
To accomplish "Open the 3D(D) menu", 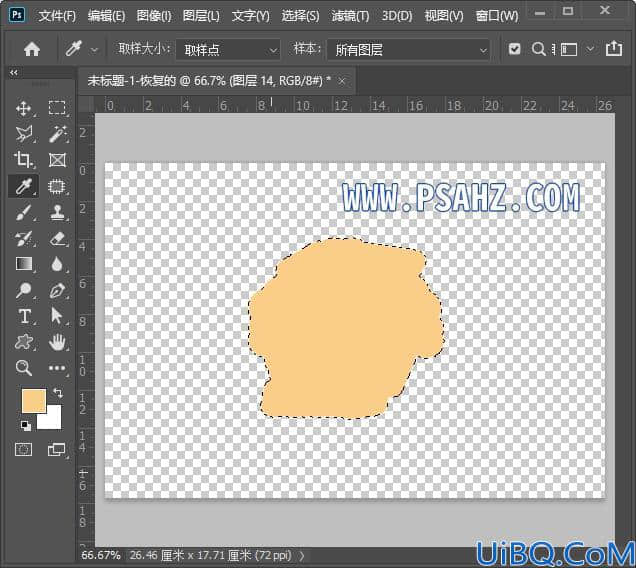I will tap(397, 16).
